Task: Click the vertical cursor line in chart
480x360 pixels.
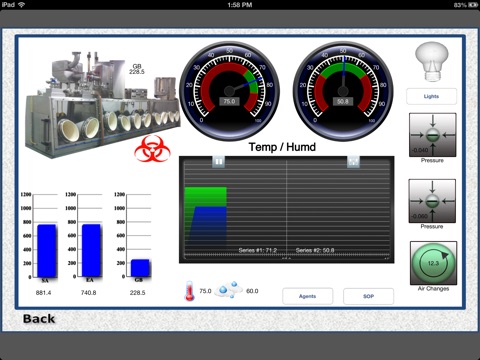Action: 286,208
